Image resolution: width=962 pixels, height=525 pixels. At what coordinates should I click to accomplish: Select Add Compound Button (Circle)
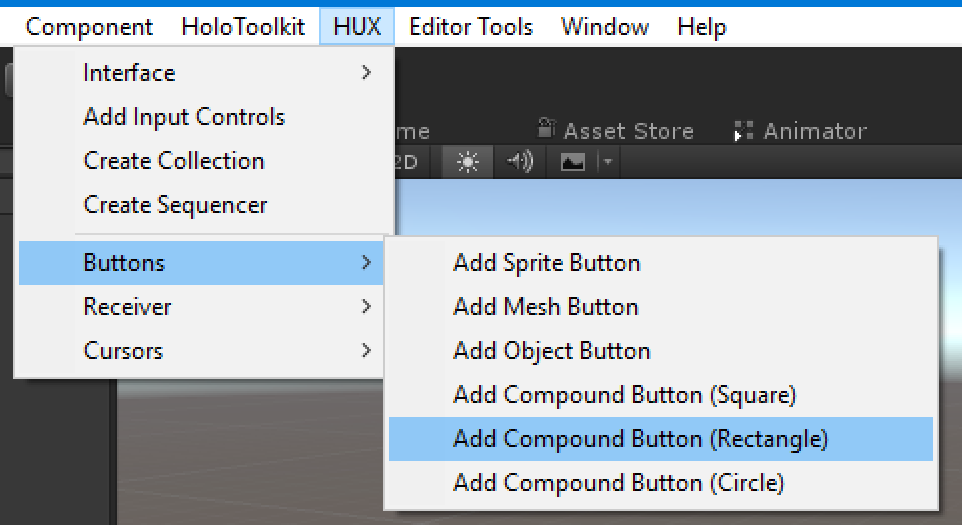tap(661, 483)
